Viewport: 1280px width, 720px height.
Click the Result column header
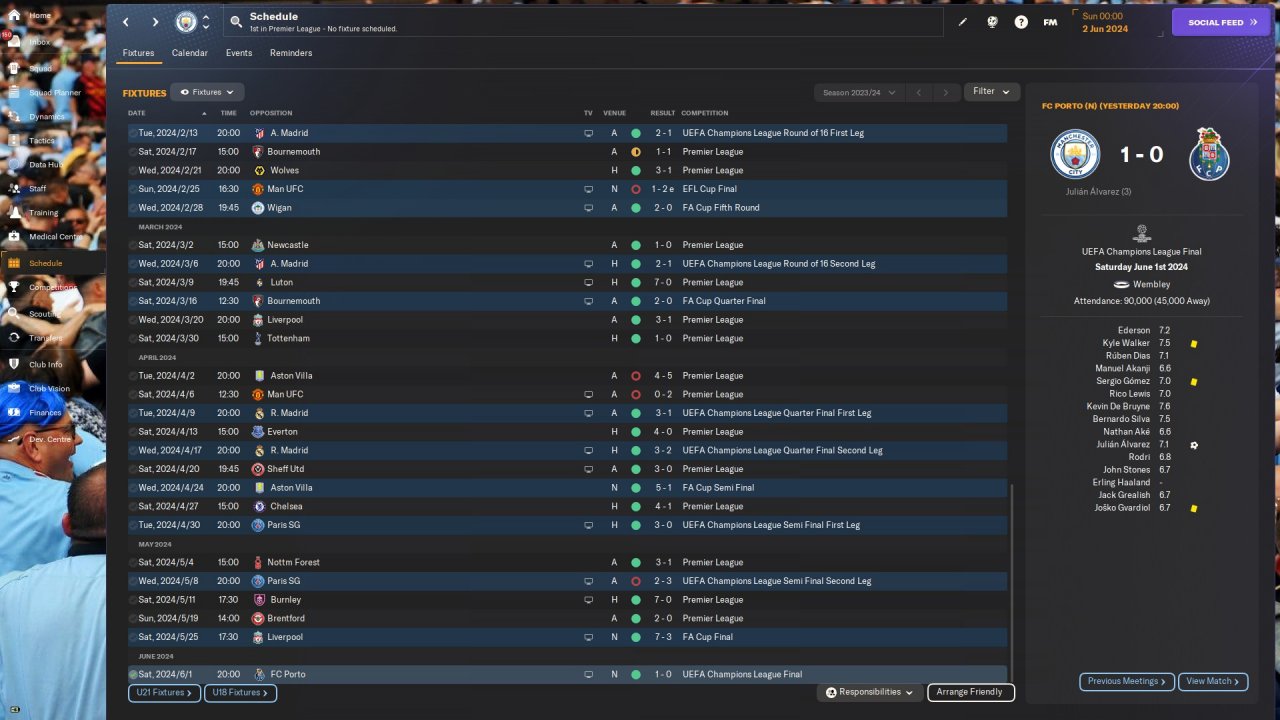coord(662,113)
